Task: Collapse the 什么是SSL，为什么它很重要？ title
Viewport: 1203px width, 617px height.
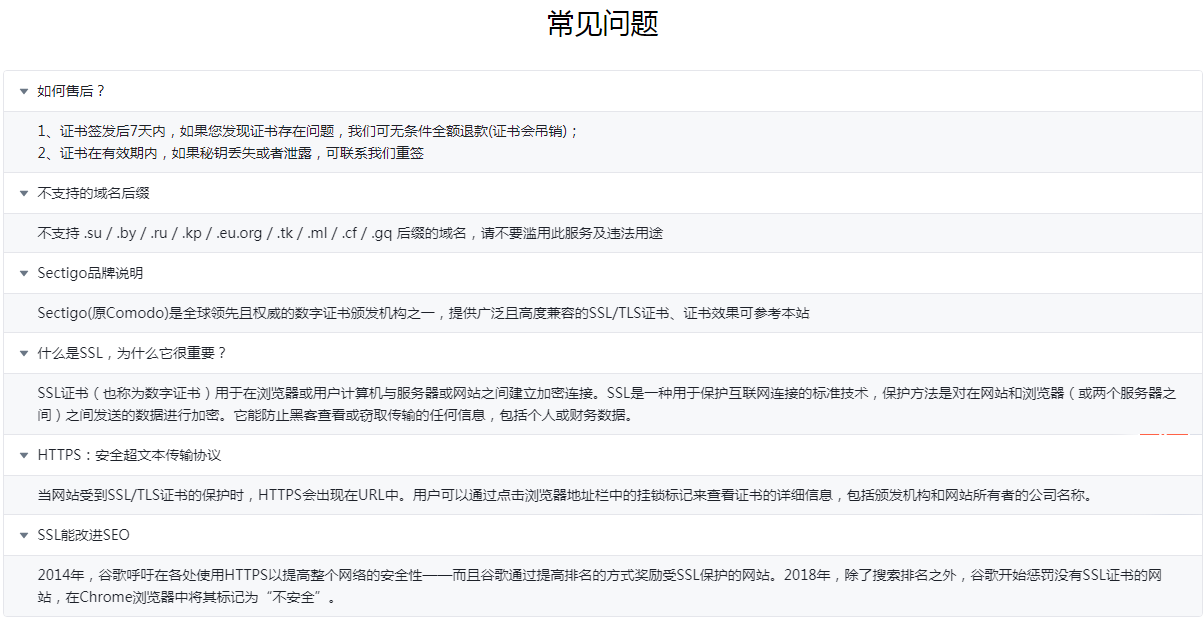Action: (x=132, y=353)
